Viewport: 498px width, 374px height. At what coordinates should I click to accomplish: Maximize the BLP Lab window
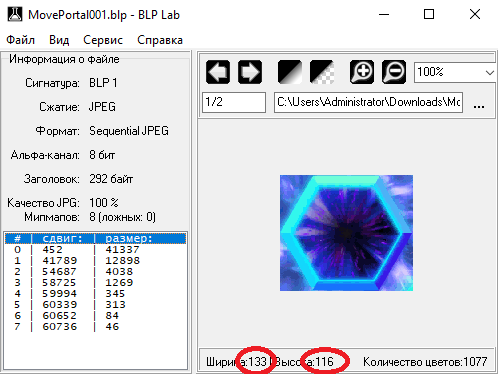tap(429, 15)
